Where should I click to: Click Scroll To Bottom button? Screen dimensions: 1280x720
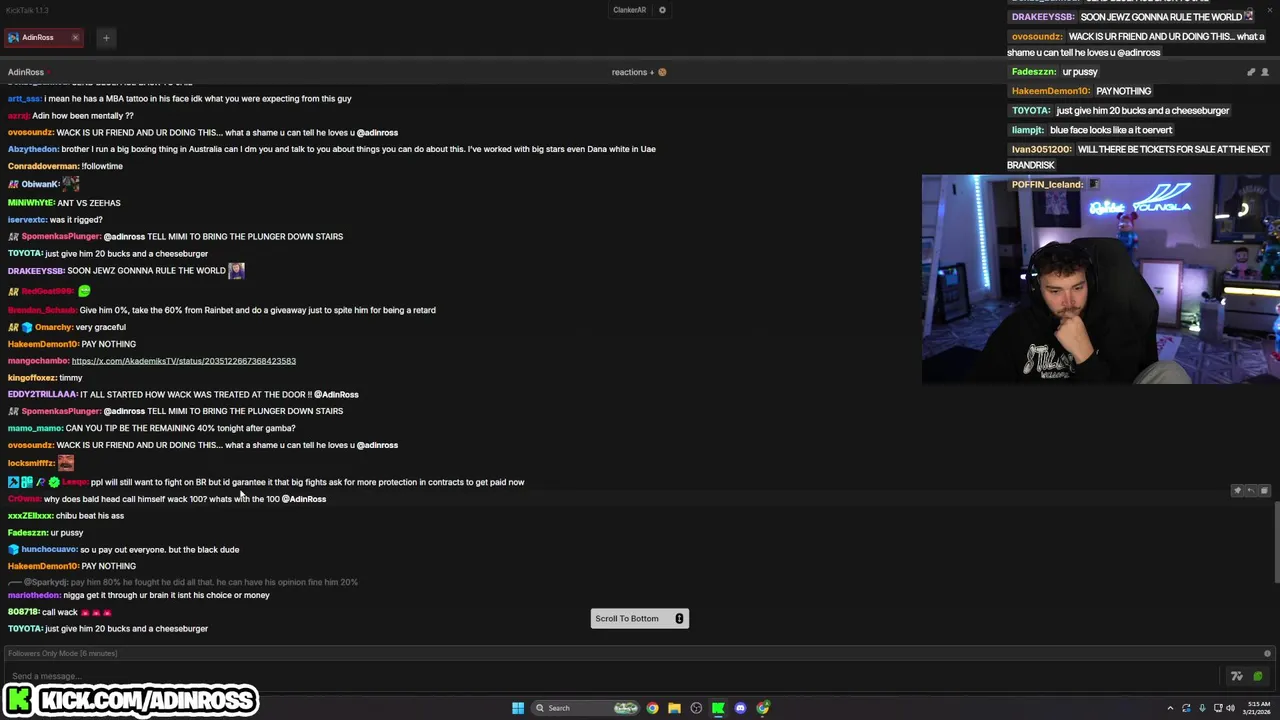(x=640, y=618)
